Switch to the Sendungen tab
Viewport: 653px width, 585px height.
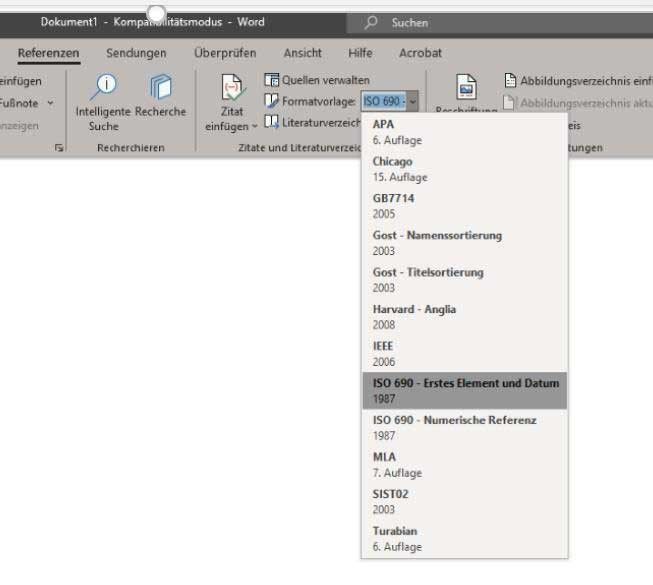coord(136,53)
